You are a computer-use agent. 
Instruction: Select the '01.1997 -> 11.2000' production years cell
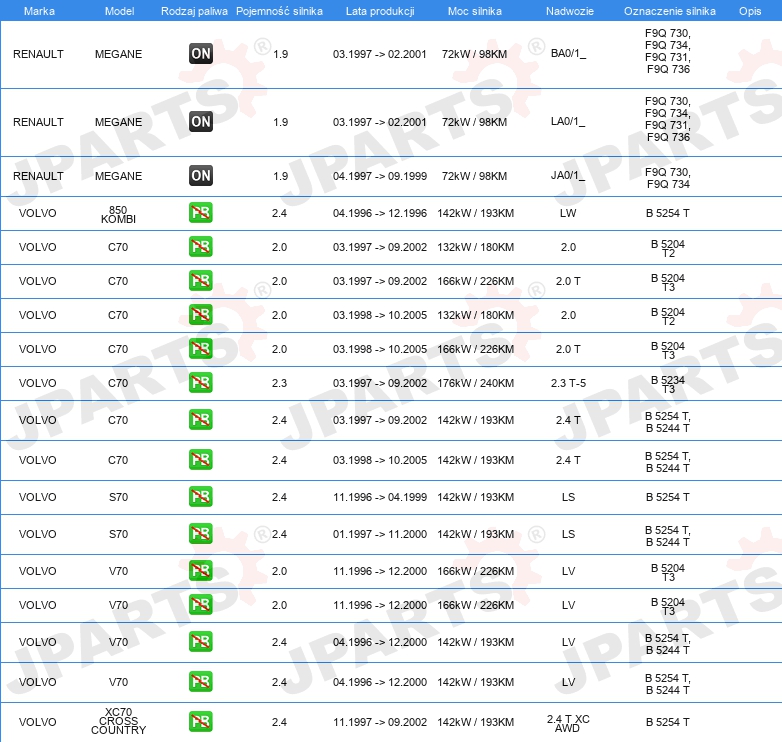pos(380,534)
